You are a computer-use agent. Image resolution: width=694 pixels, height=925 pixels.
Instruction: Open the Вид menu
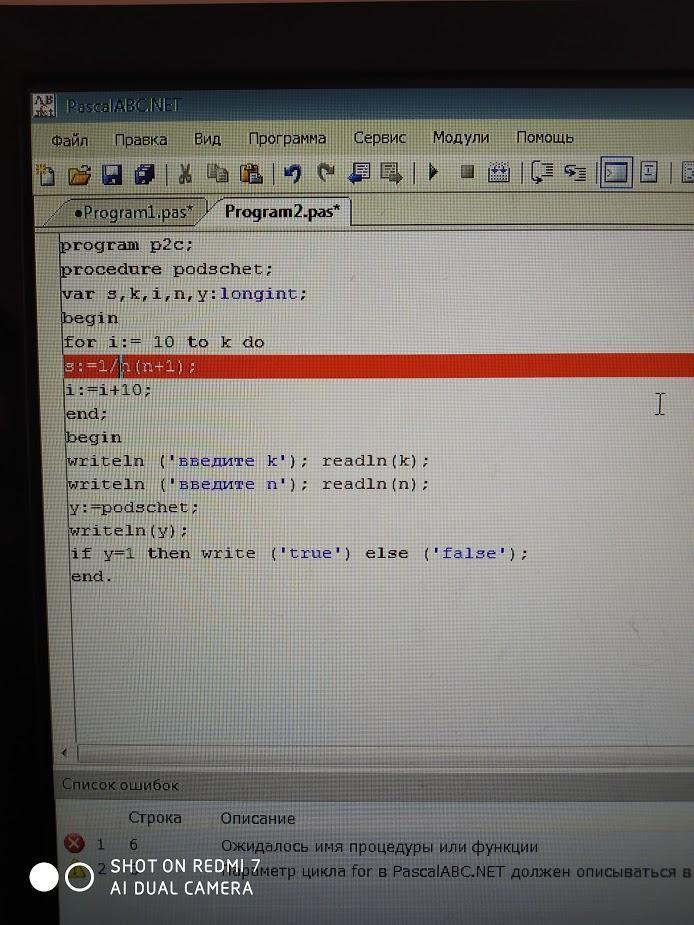point(207,139)
